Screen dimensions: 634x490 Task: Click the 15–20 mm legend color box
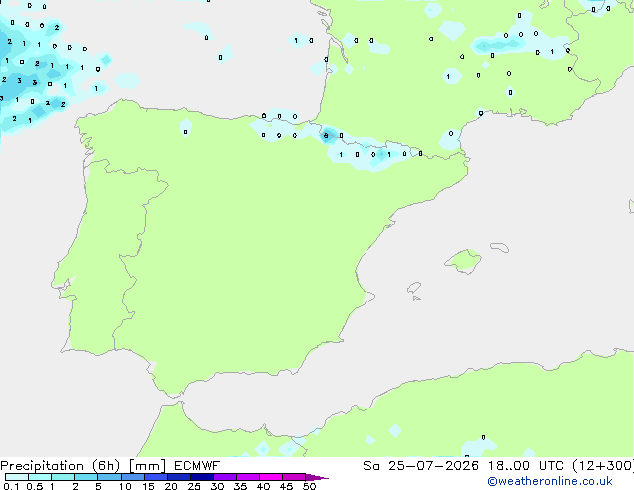coord(155,477)
